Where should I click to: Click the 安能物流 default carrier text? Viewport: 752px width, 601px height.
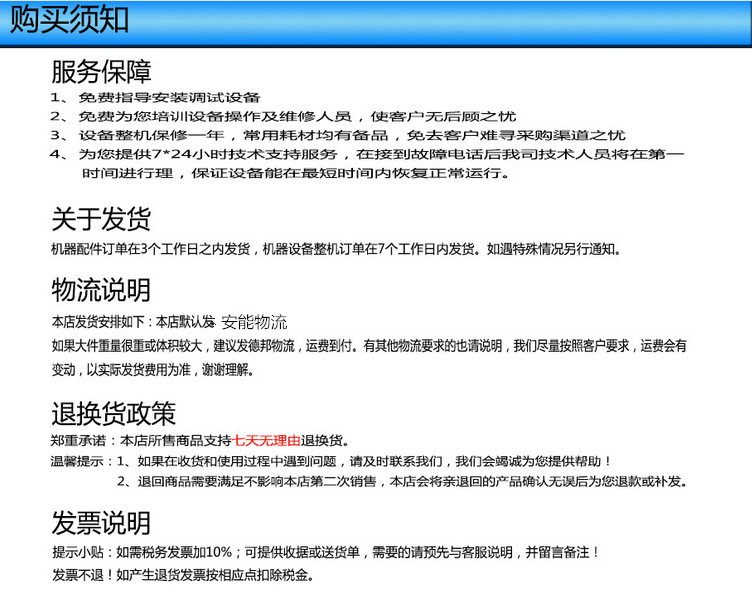coord(254,323)
